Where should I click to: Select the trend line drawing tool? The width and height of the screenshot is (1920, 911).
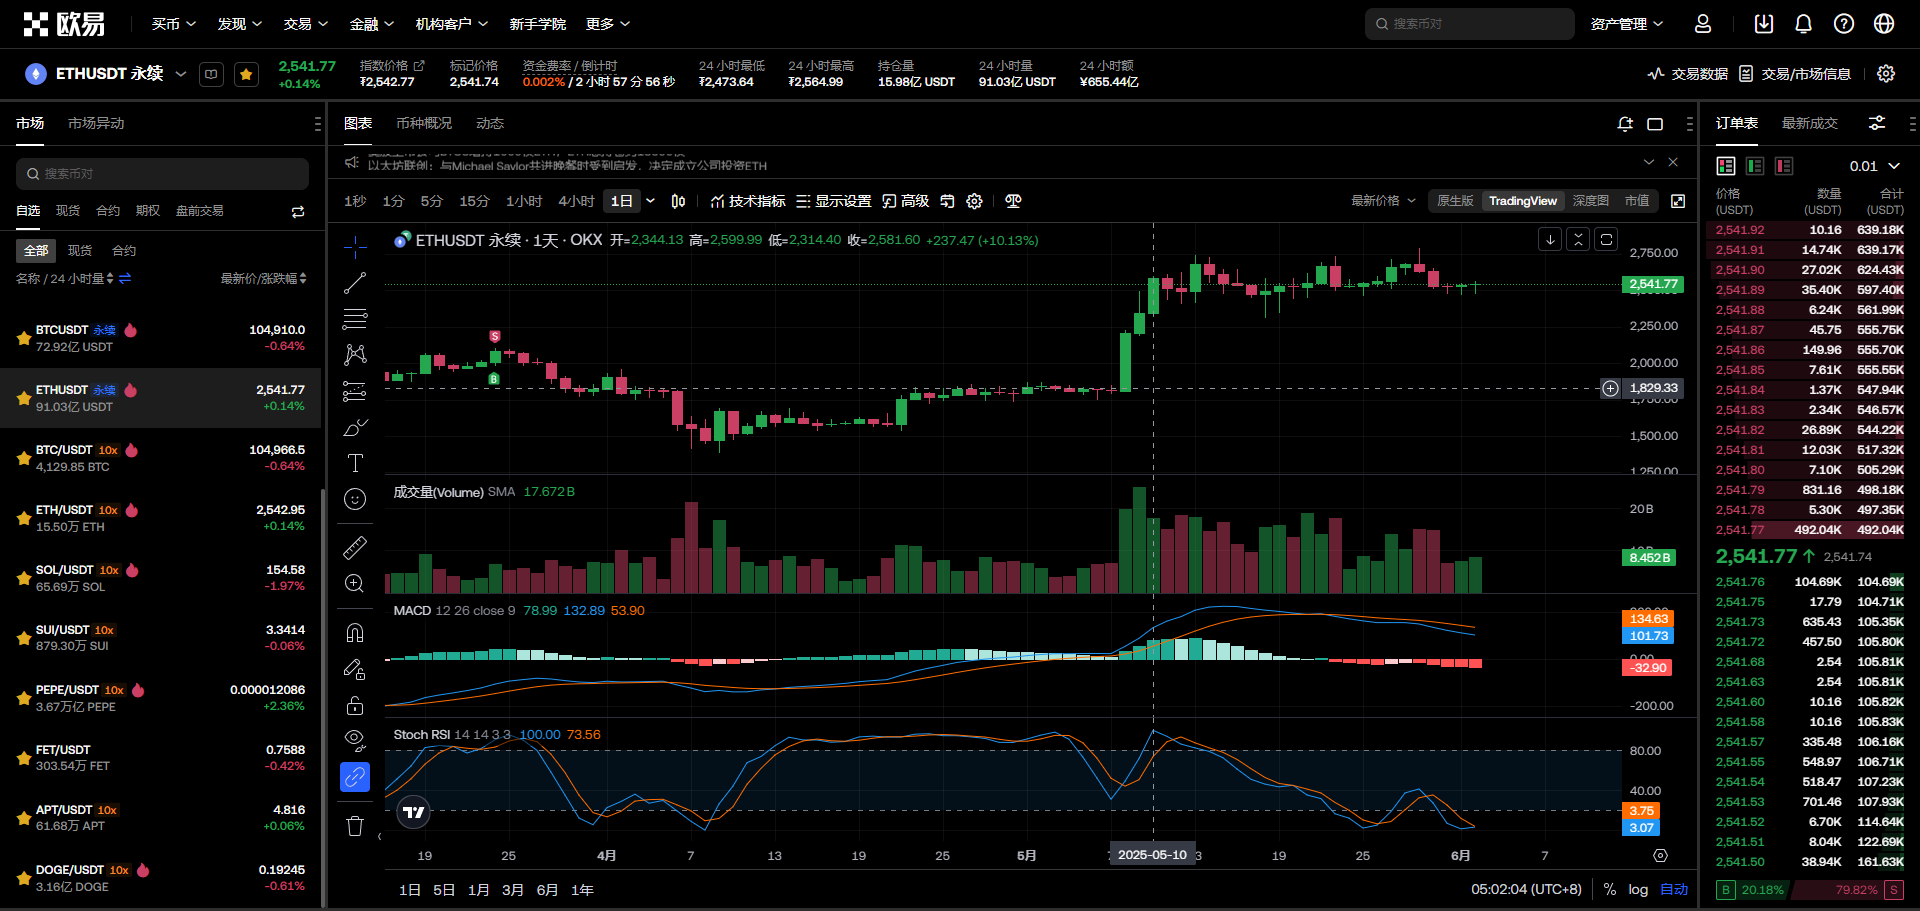pyautogui.click(x=355, y=283)
